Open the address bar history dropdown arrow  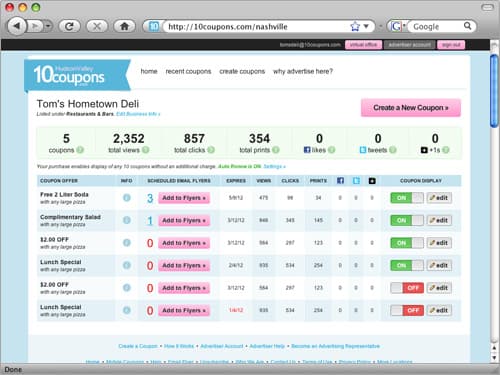click(366, 26)
